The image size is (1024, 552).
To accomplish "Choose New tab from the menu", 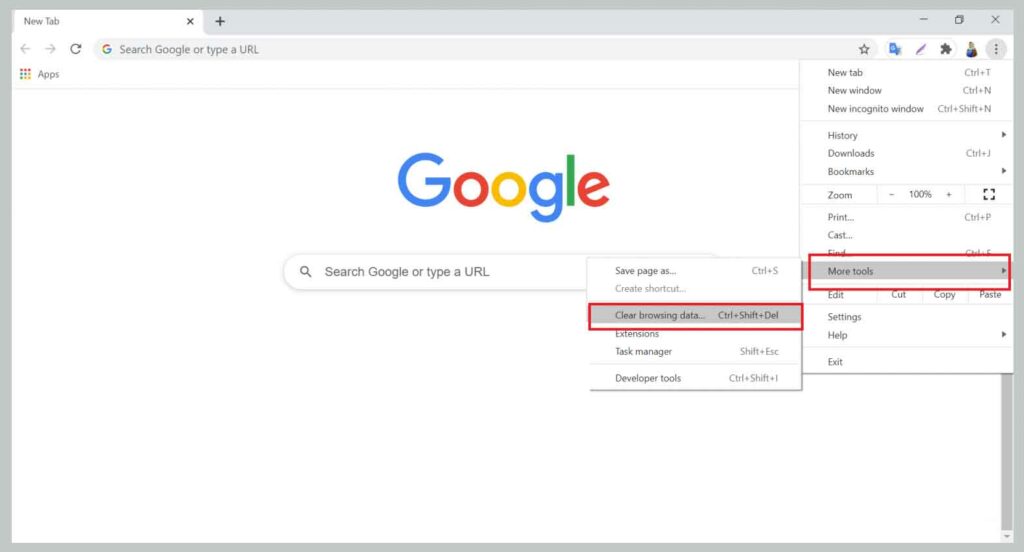I will click(908, 73).
